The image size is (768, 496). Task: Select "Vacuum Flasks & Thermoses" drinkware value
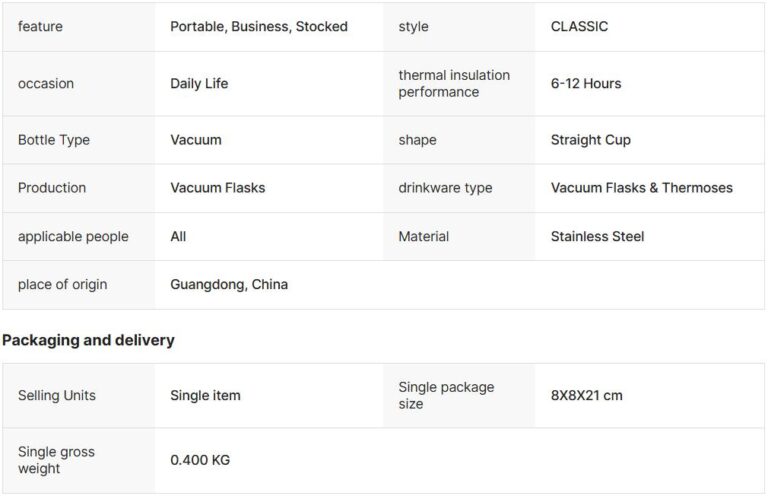click(642, 188)
